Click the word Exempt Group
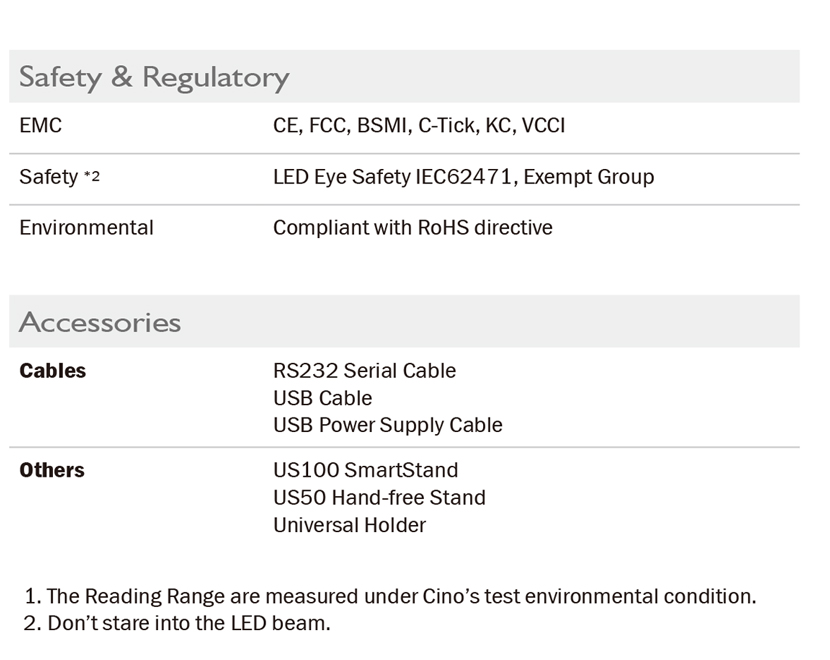 [589, 177]
